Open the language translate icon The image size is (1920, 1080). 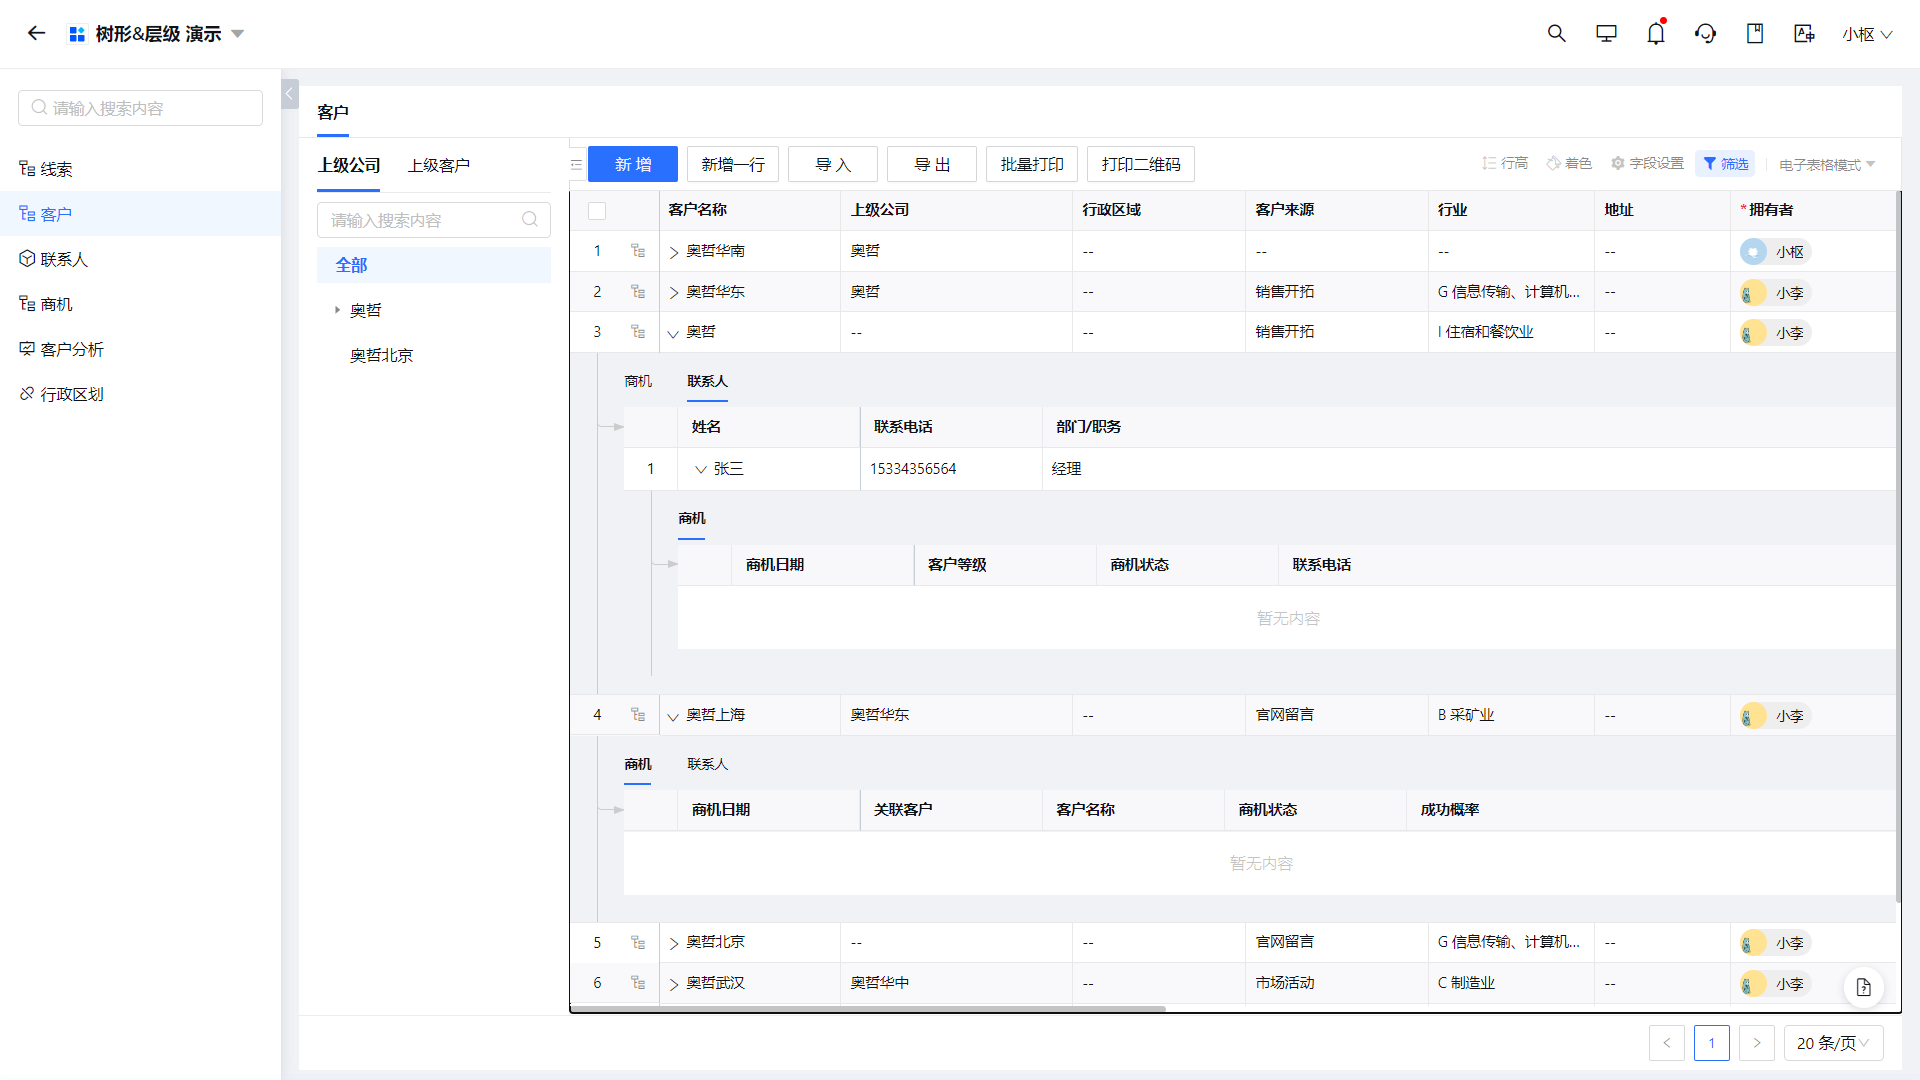click(x=1804, y=33)
